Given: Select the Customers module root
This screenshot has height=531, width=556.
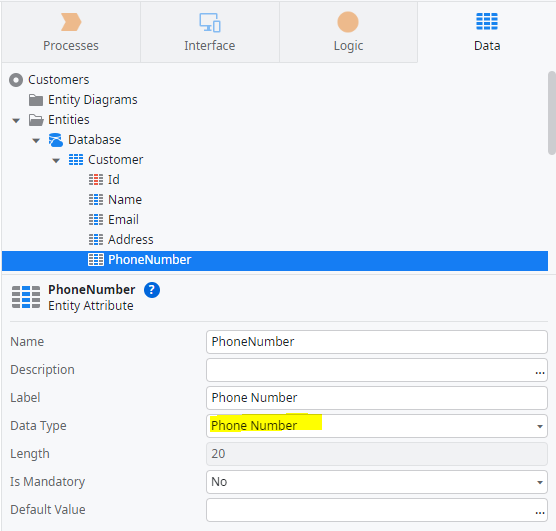Looking at the screenshot, I should pos(59,80).
